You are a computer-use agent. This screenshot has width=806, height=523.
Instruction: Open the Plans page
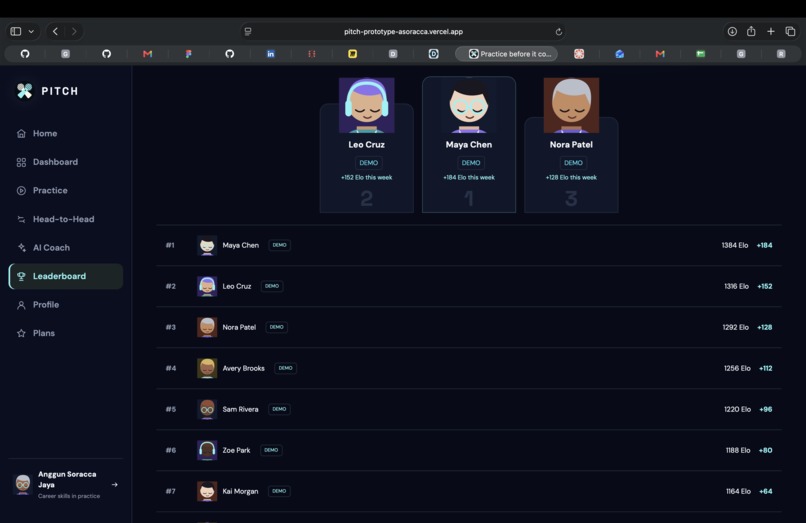click(x=65, y=333)
